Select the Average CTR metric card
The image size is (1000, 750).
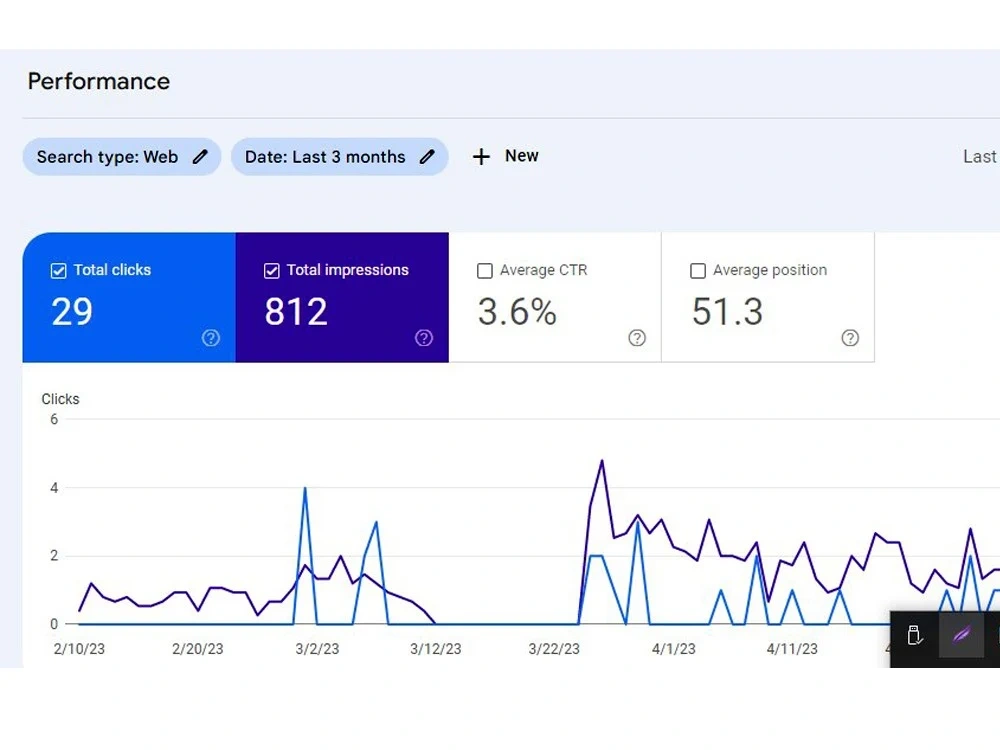point(555,297)
